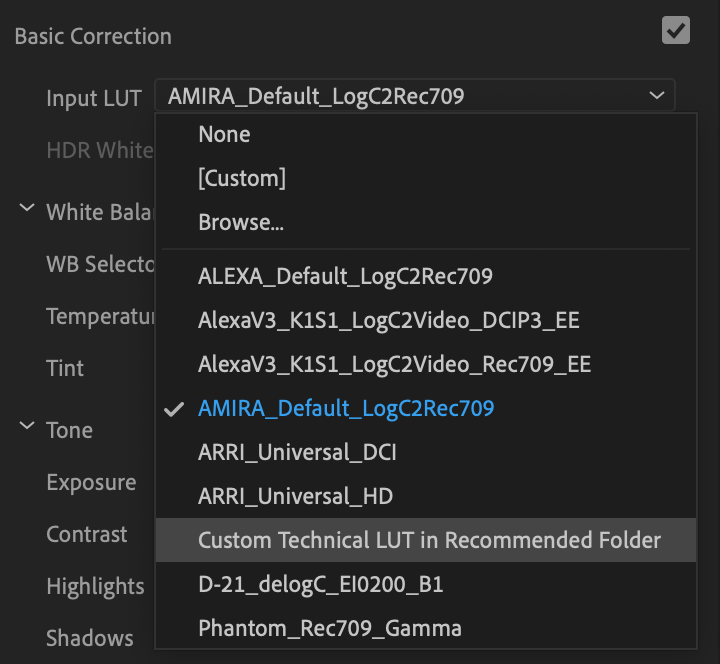This screenshot has width=720, height=664.
Task: Choose the [Custom] LUT option
Action: click(426, 178)
